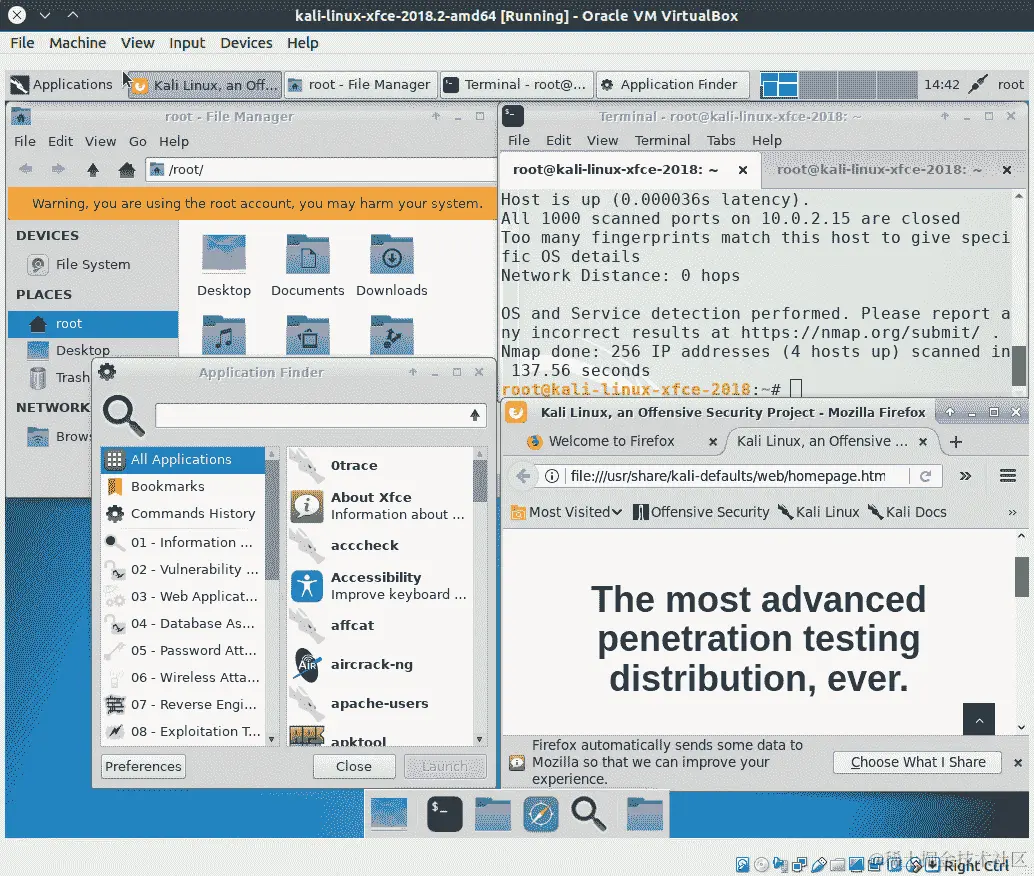
Task: Select File System under Devices
Action: point(92,265)
